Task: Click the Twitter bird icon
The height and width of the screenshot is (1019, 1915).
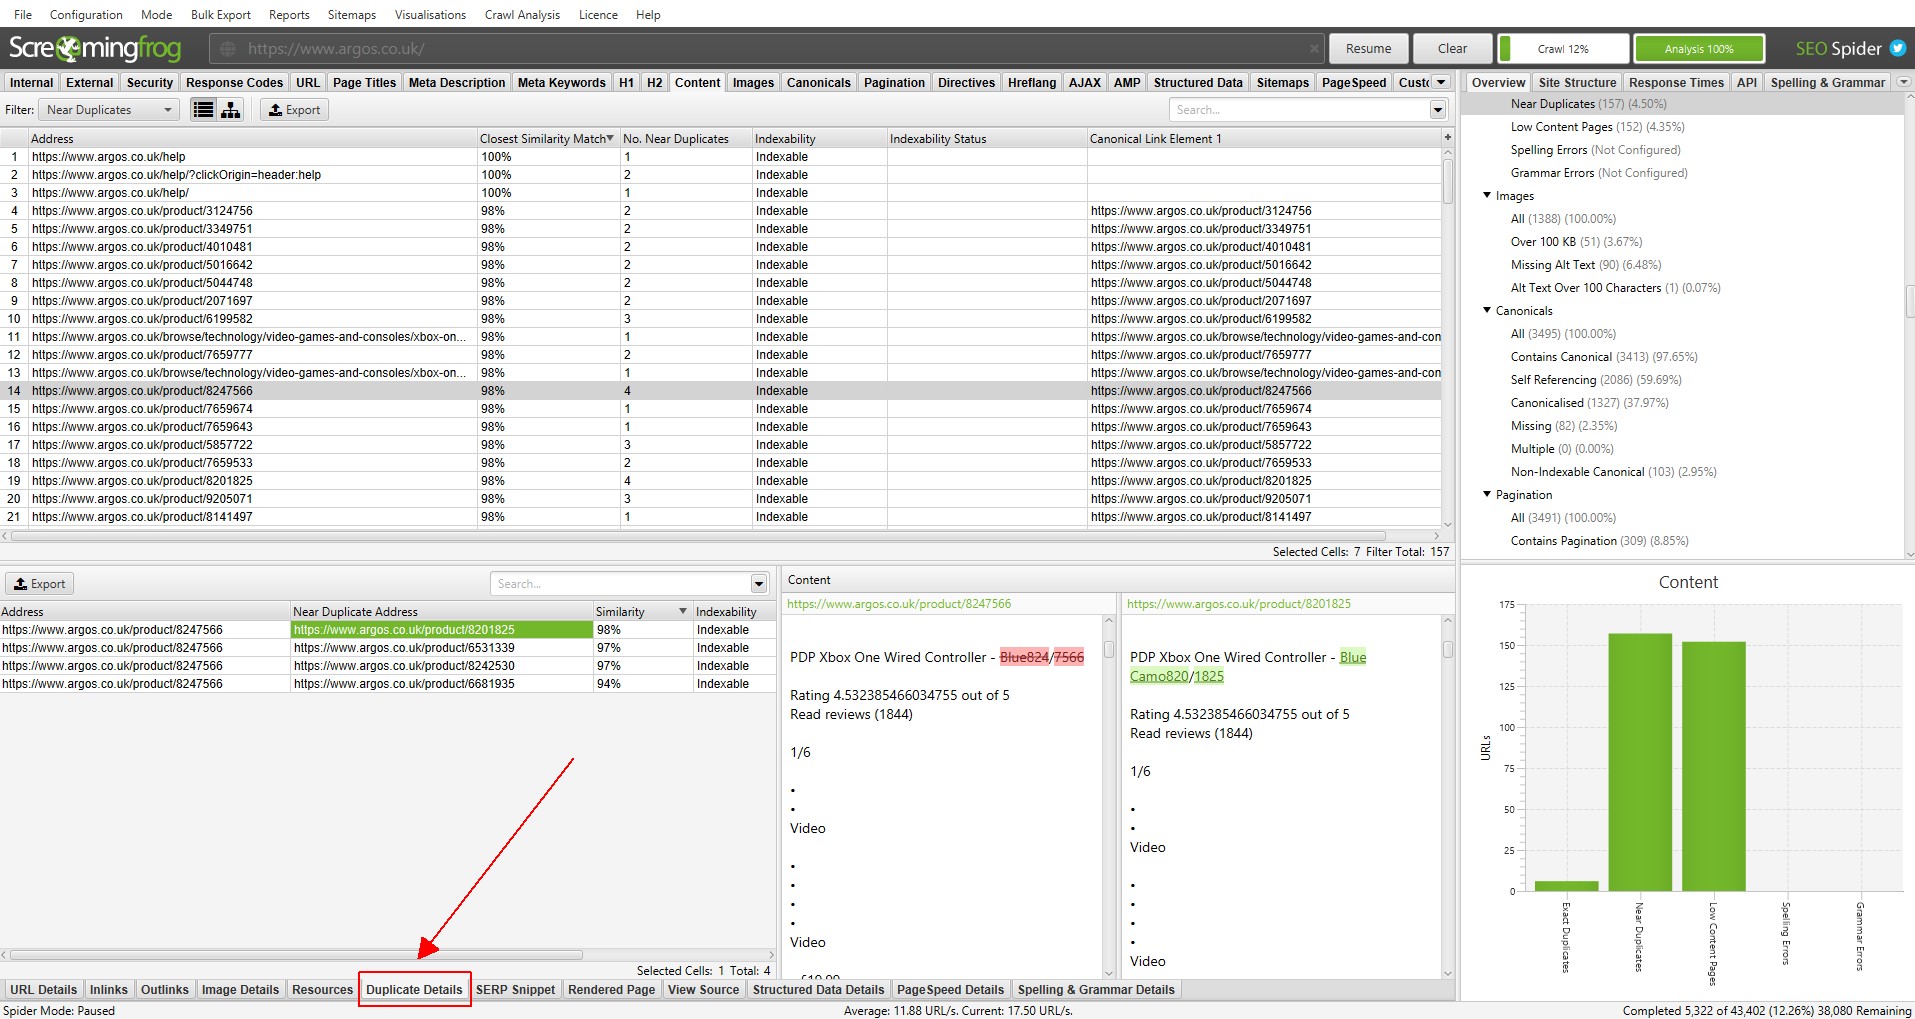Action: (x=1898, y=47)
